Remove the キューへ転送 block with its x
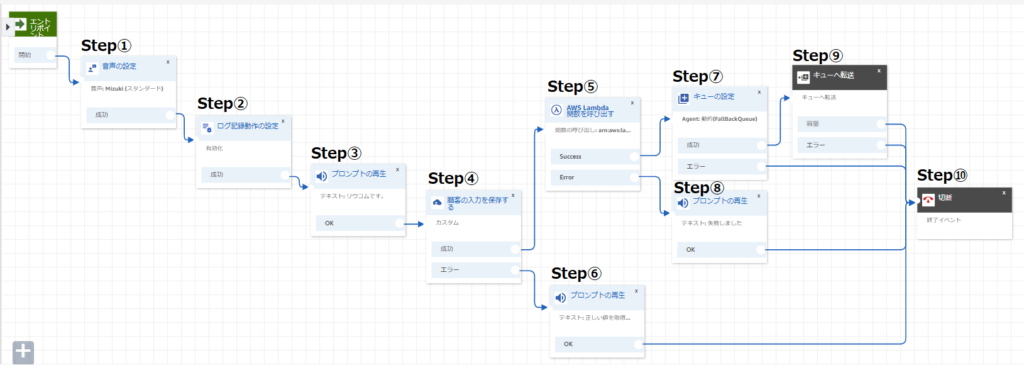The width and height of the screenshot is (1024, 365). point(878,71)
